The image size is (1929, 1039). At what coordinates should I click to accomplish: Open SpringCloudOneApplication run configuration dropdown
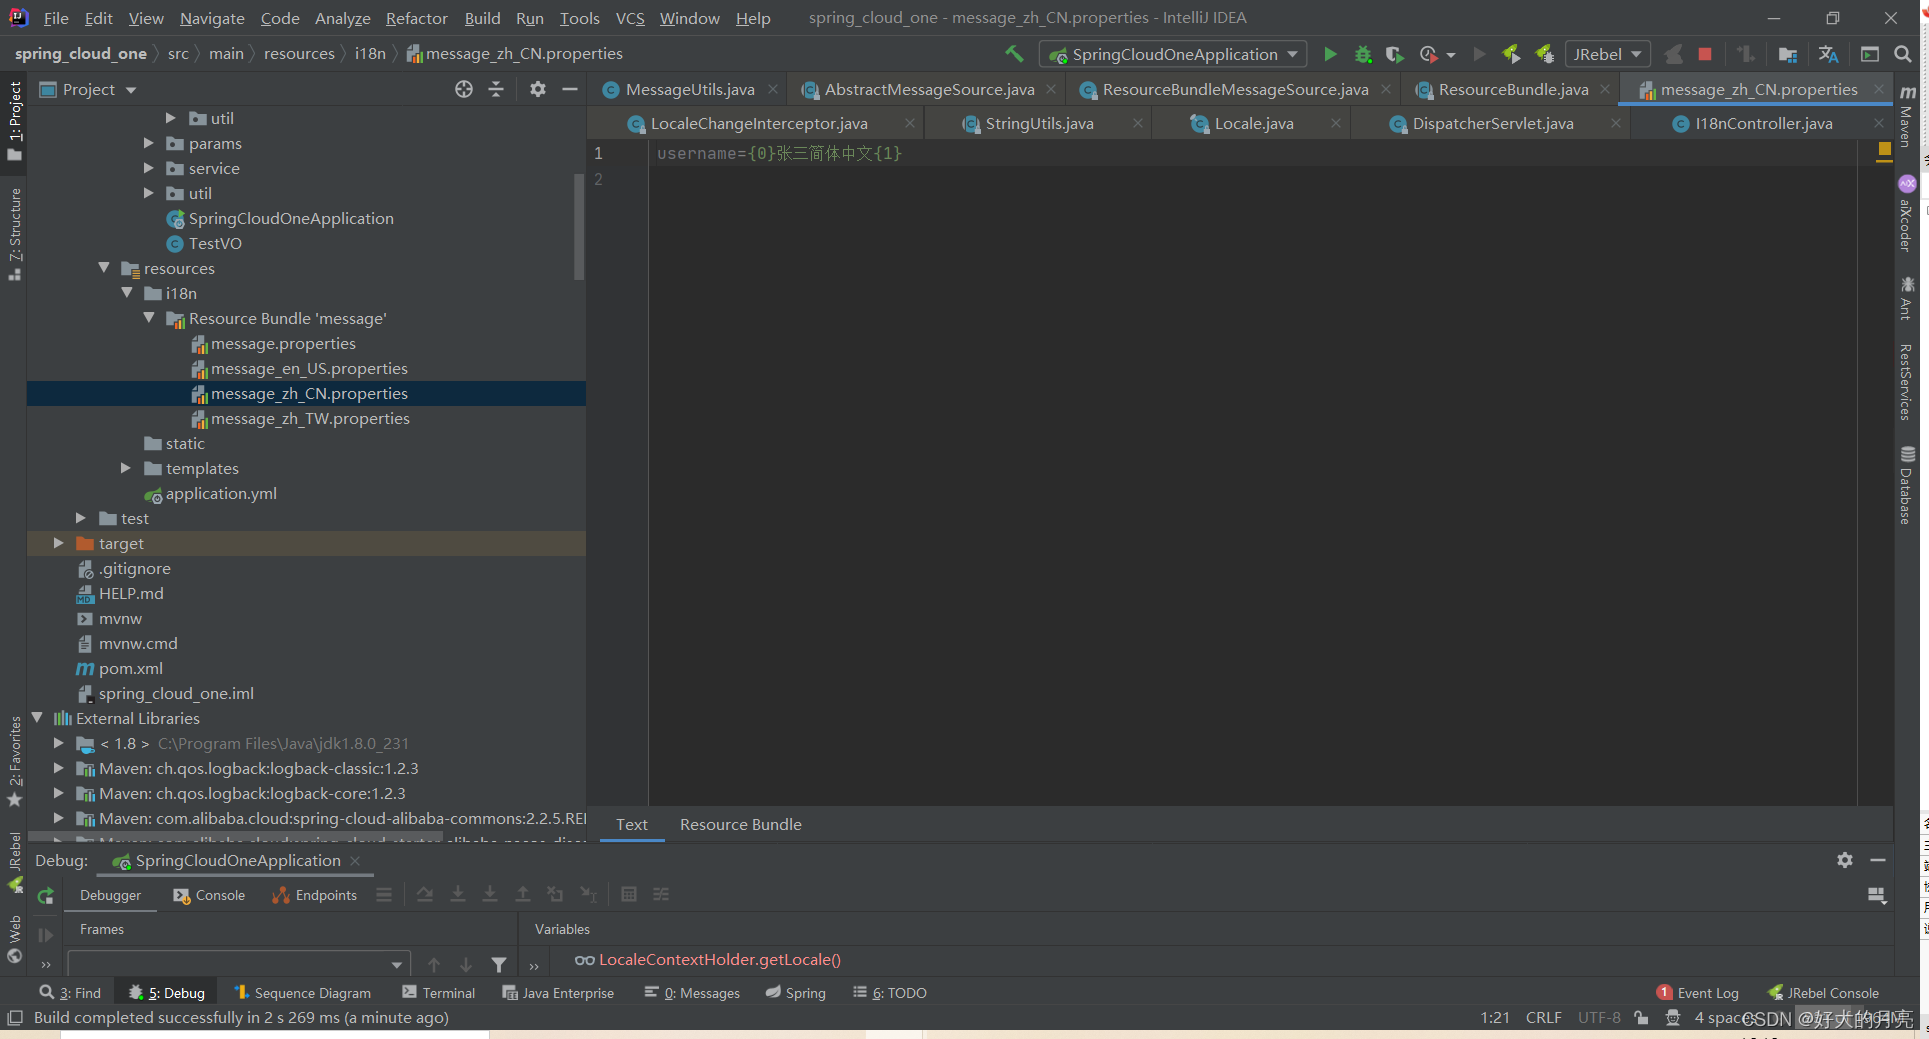(1174, 54)
